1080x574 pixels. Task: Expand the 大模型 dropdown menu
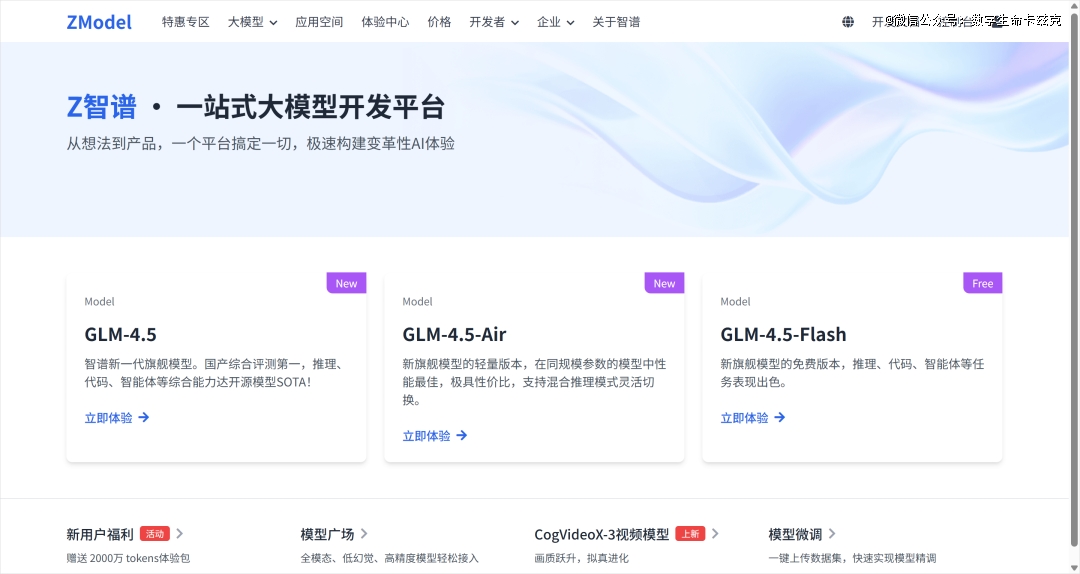coord(252,22)
